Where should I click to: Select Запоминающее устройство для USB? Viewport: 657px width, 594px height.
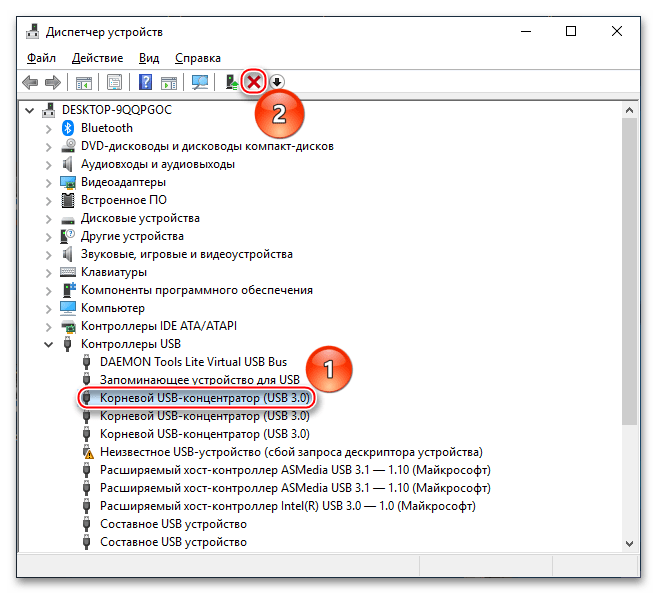[x=199, y=380]
